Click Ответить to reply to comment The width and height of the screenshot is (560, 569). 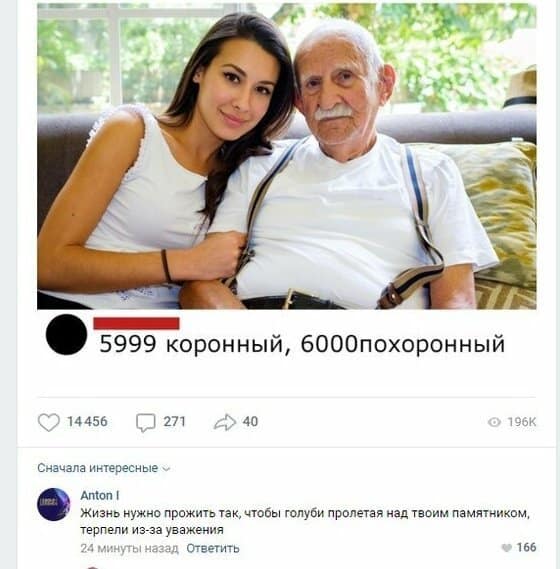(x=213, y=548)
